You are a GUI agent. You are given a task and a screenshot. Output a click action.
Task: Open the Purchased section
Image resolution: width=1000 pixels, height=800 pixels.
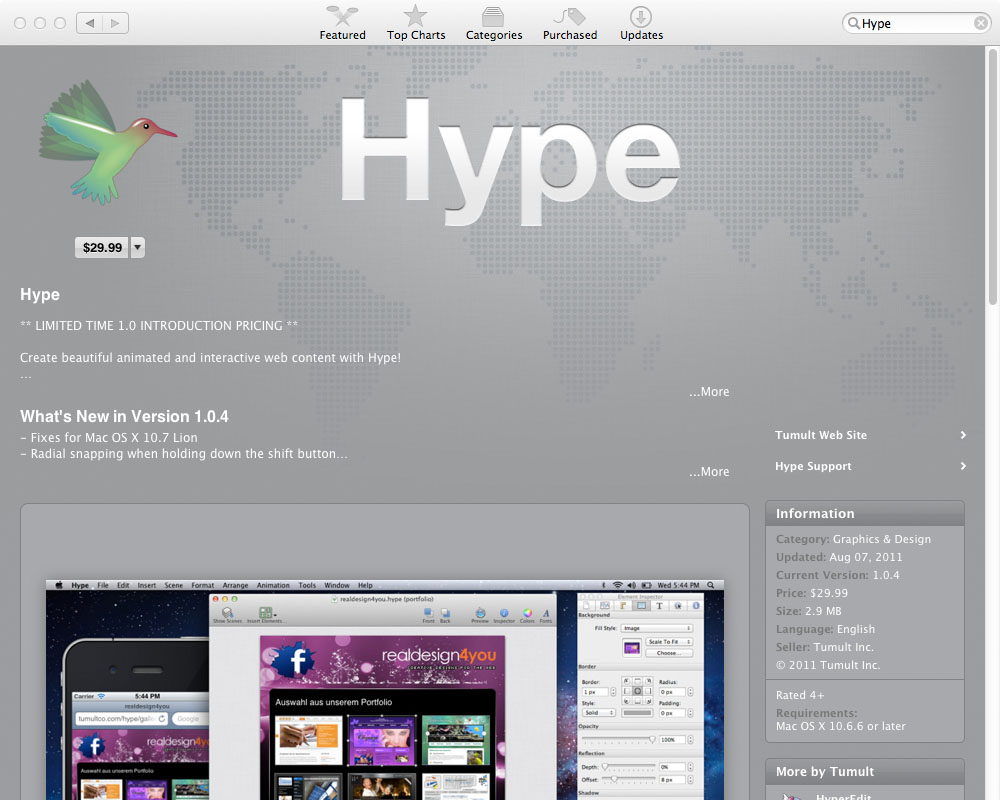570,23
